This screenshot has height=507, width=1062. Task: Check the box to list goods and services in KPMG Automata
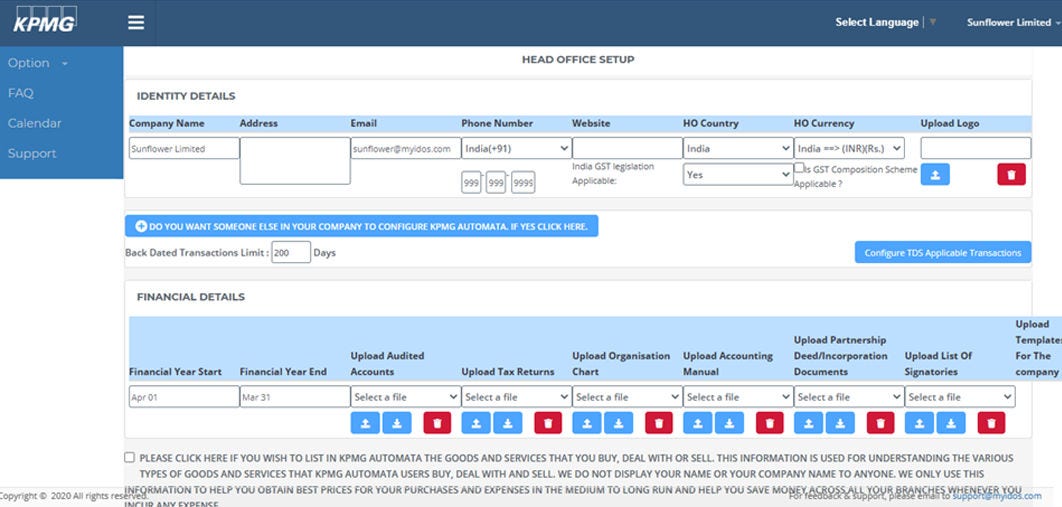(x=130, y=457)
